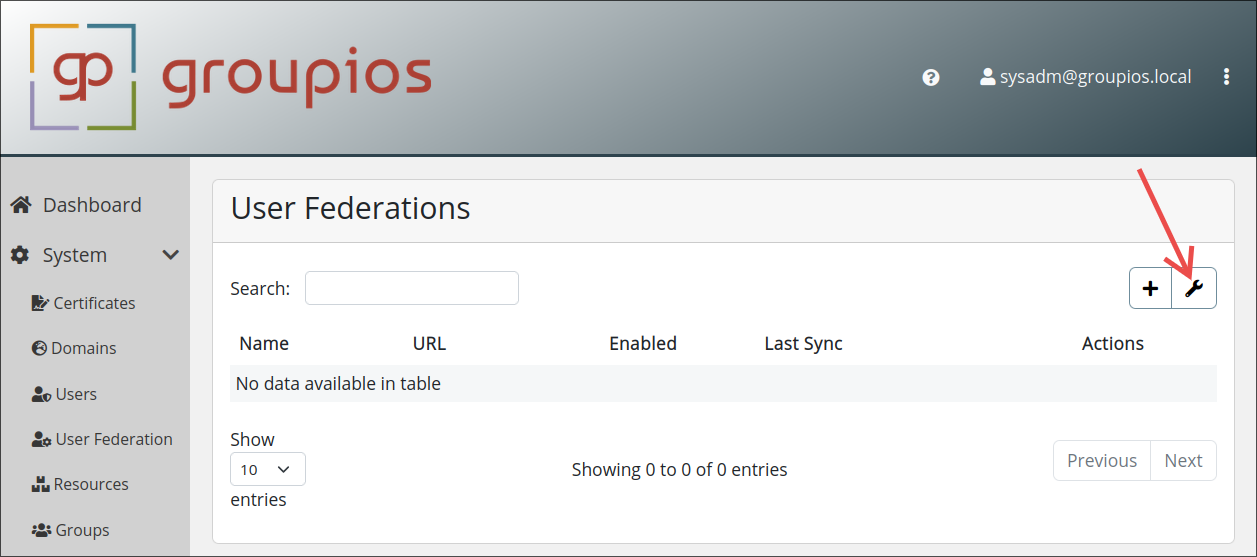1257x557 pixels.
Task: Open the three-dot kebab menu in header
Action: tap(1226, 77)
